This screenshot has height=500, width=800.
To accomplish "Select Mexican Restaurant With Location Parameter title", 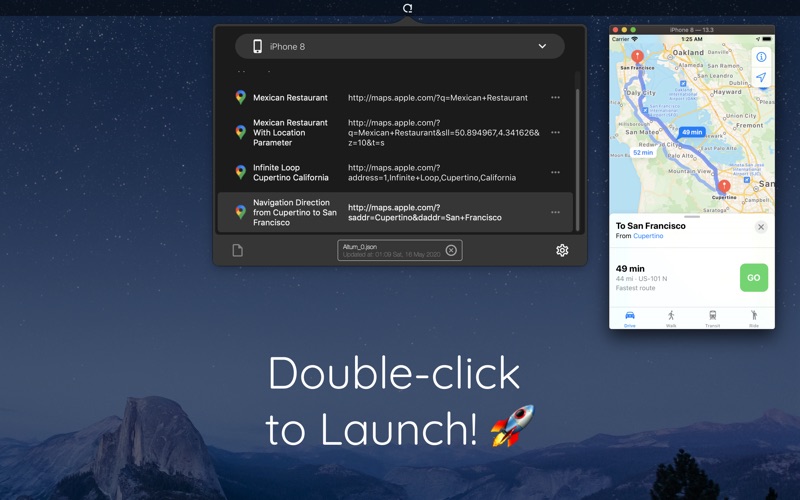I will [x=290, y=133].
